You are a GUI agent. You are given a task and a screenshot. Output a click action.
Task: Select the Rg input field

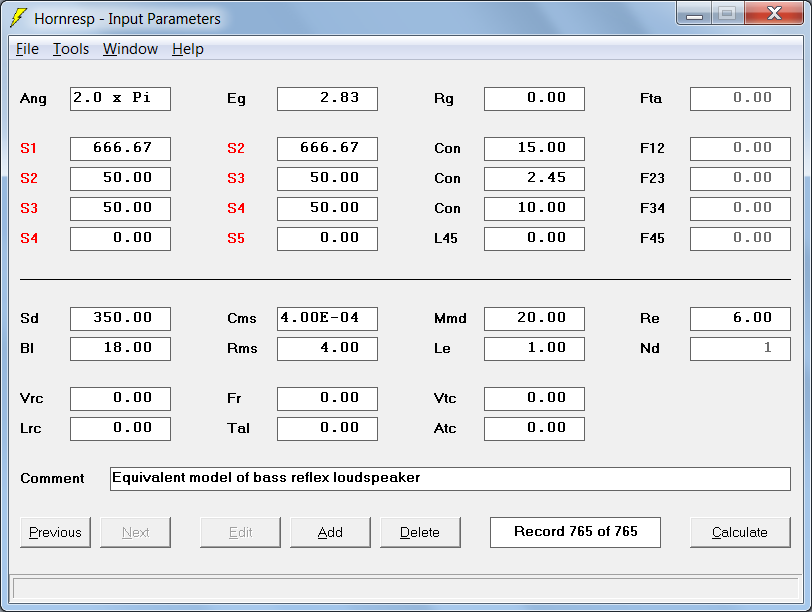tap(534, 99)
